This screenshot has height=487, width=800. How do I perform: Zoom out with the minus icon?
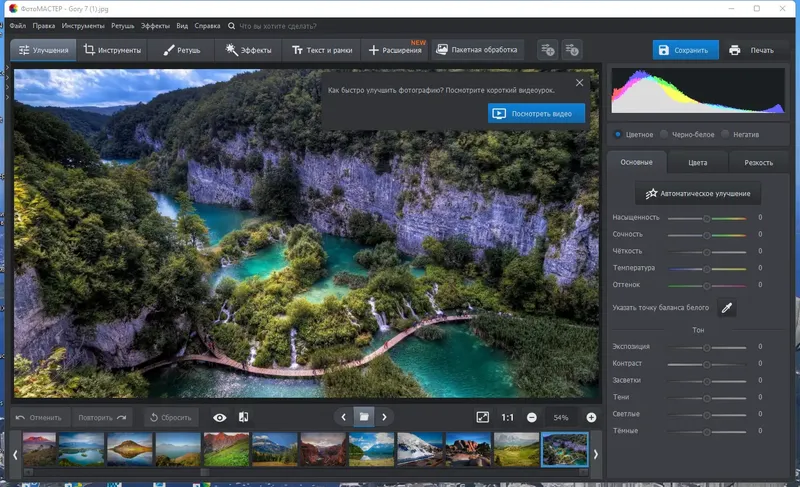pyautogui.click(x=532, y=417)
